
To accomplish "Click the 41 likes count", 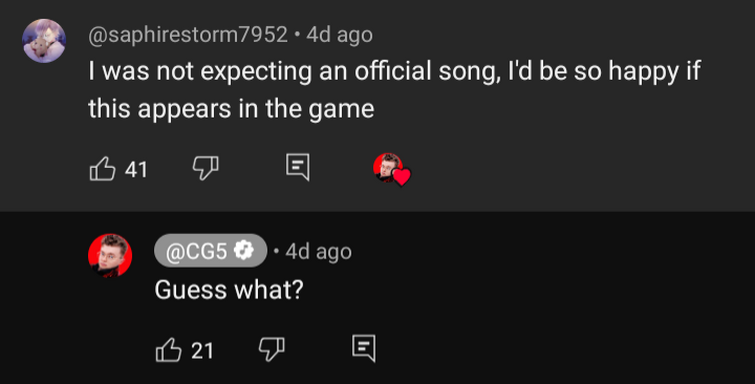I will tap(136, 170).
